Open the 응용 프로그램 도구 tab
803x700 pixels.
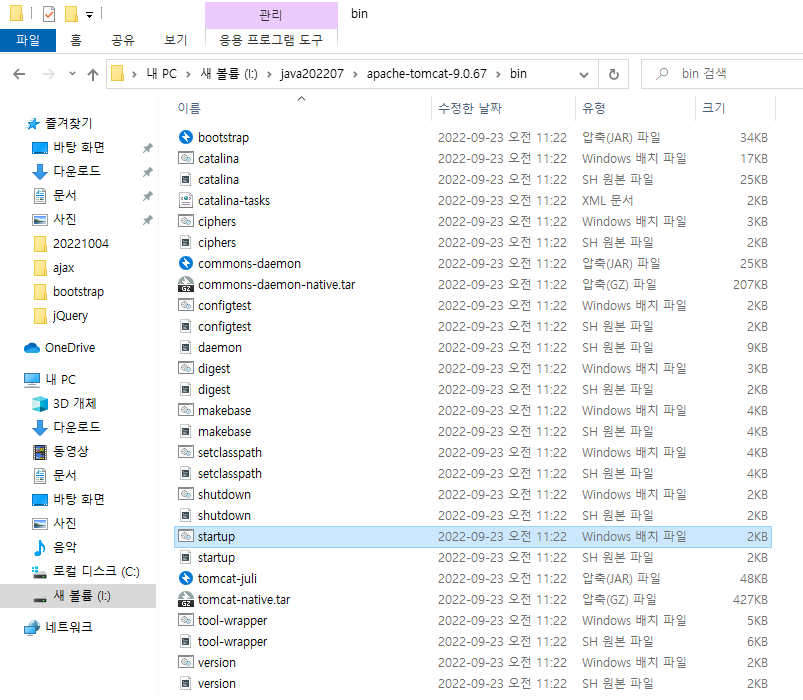coord(271,40)
